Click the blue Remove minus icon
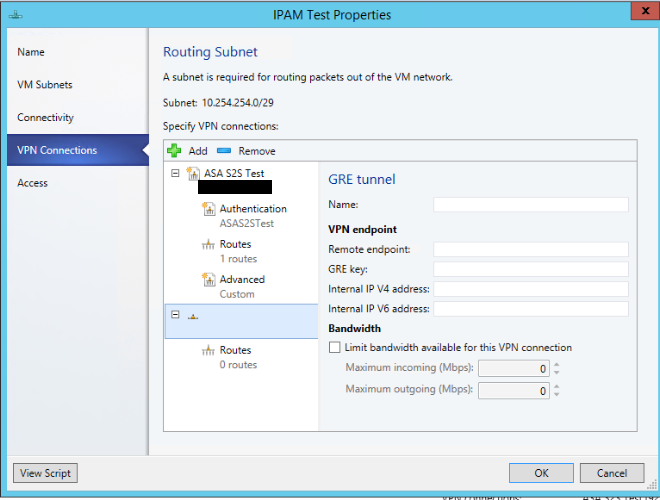 [x=223, y=151]
